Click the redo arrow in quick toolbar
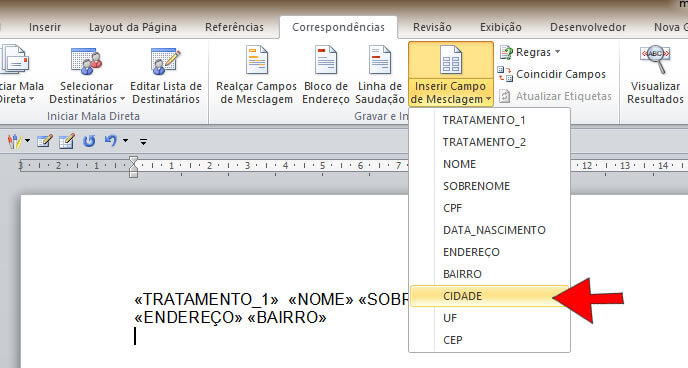688x368 pixels. point(89,141)
